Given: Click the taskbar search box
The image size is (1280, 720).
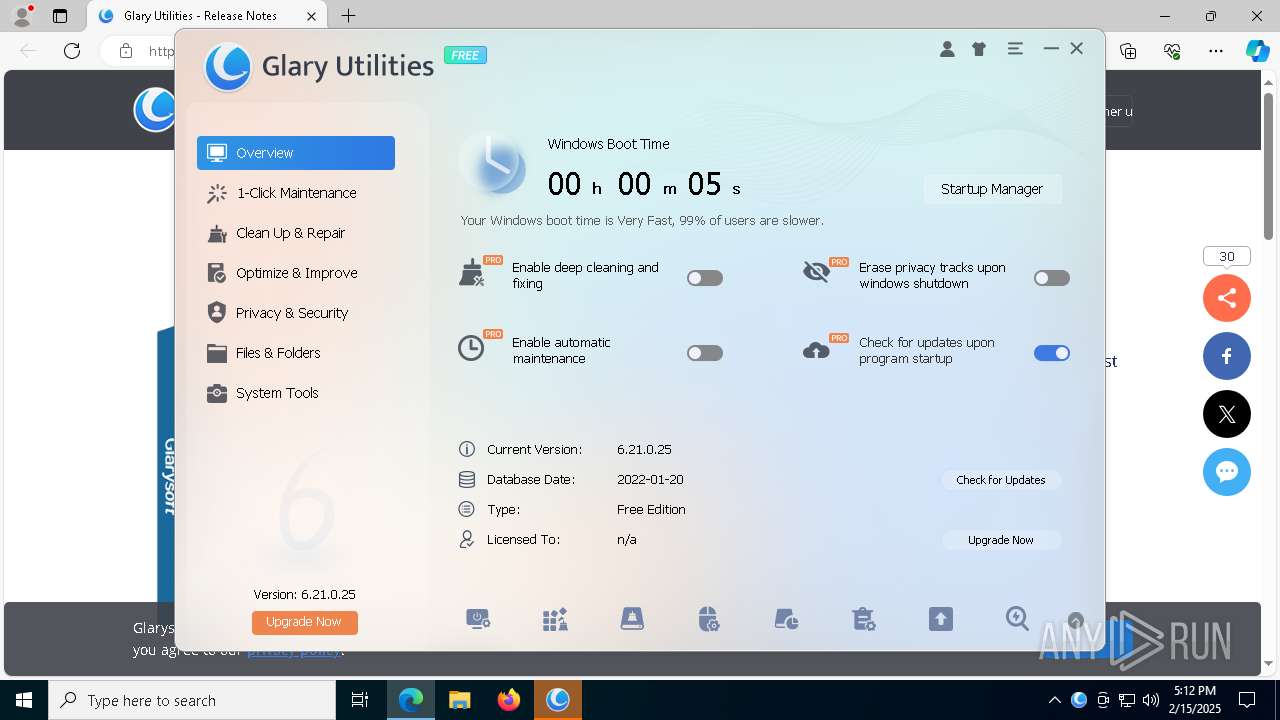Looking at the screenshot, I should (x=192, y=700).
